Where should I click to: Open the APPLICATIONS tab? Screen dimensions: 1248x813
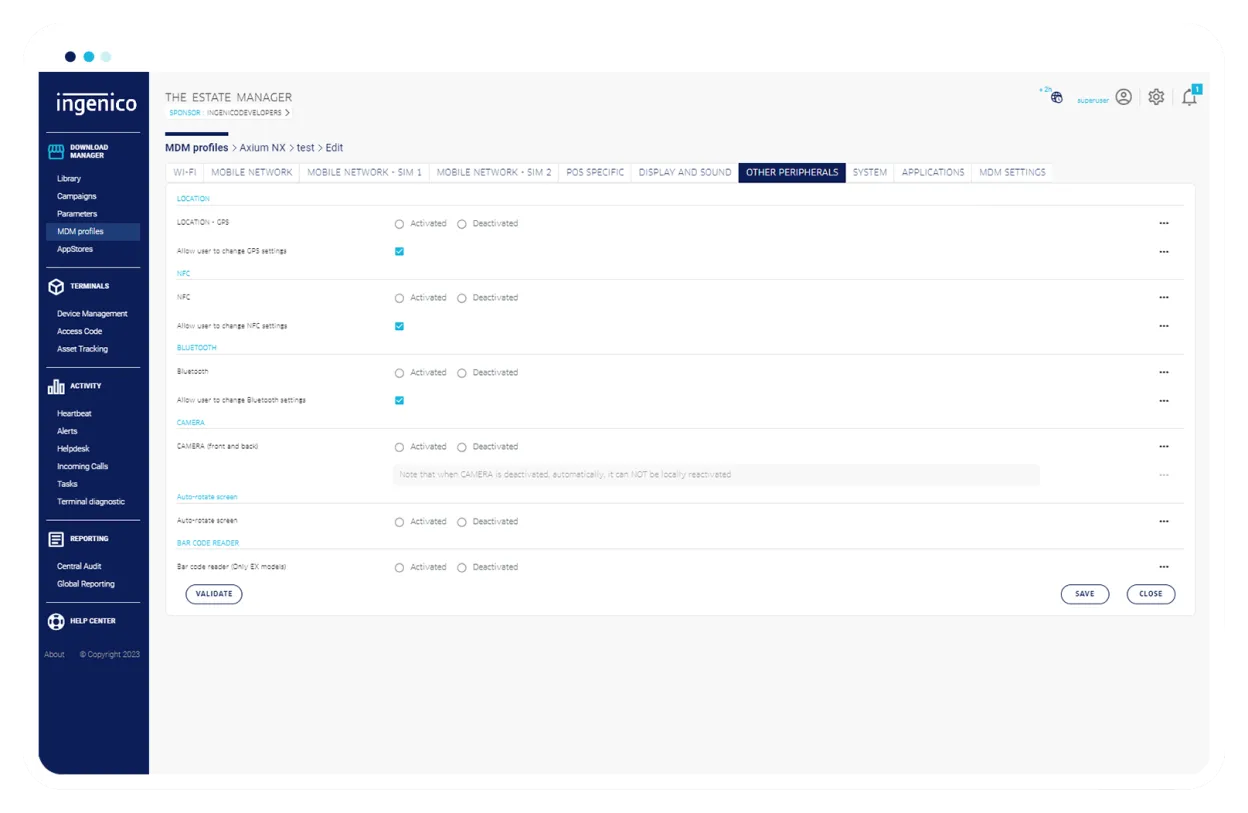933,172
